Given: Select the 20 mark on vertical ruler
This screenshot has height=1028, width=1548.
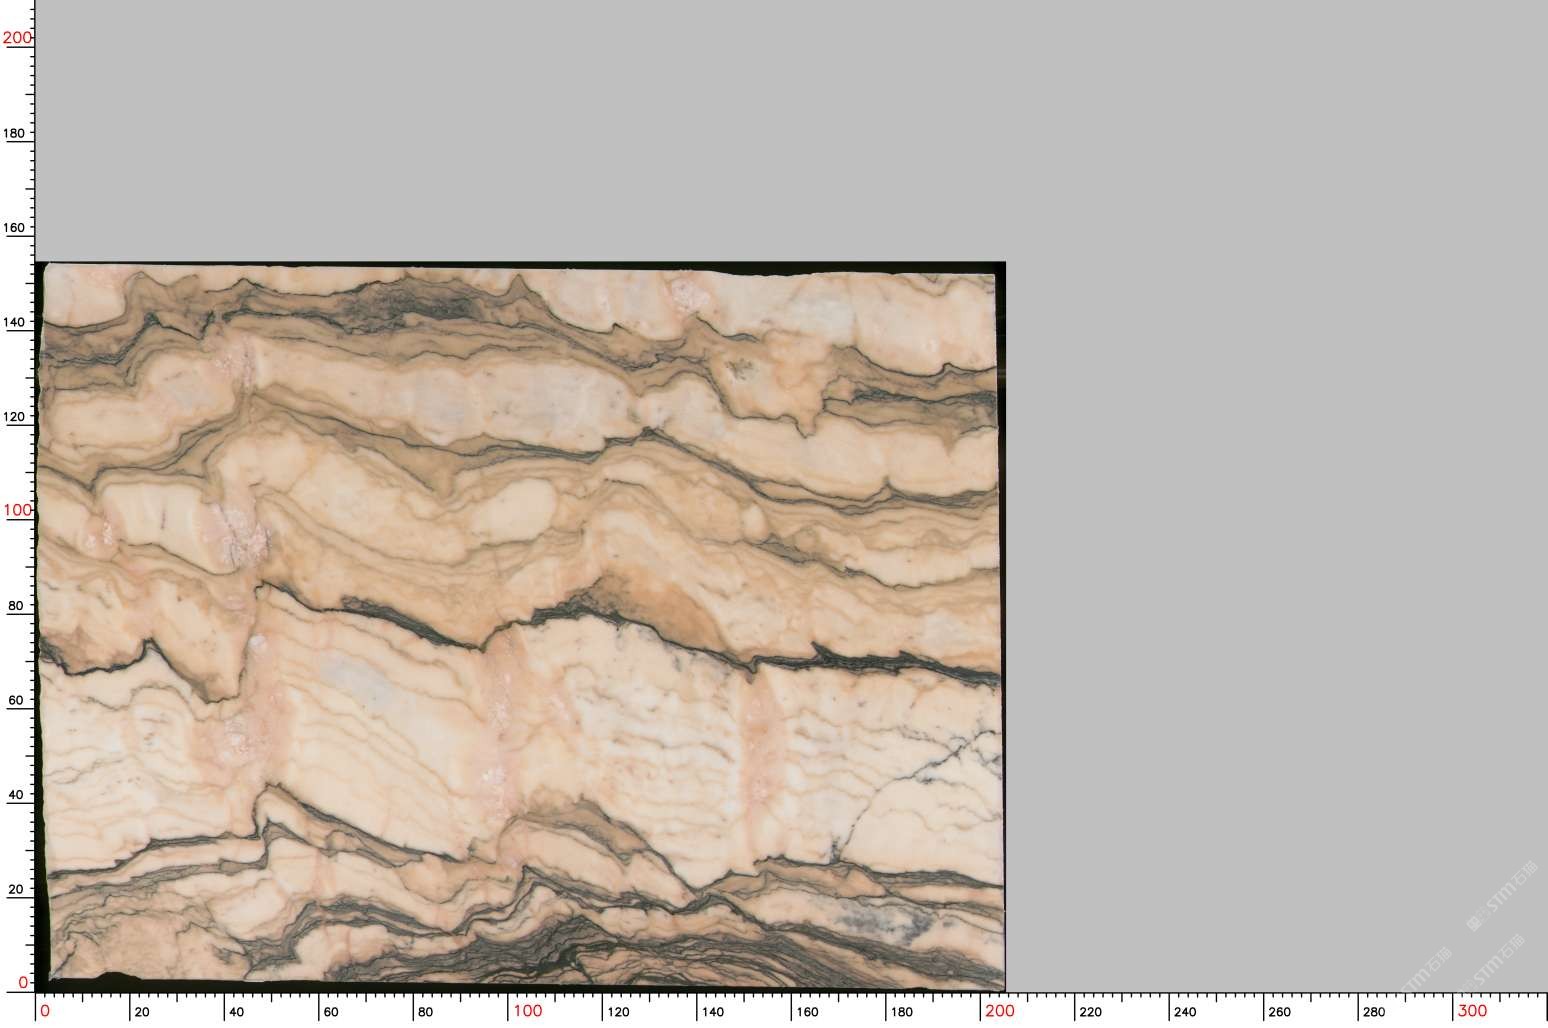Looking at the screenshot, I should [x=15, y=890].
